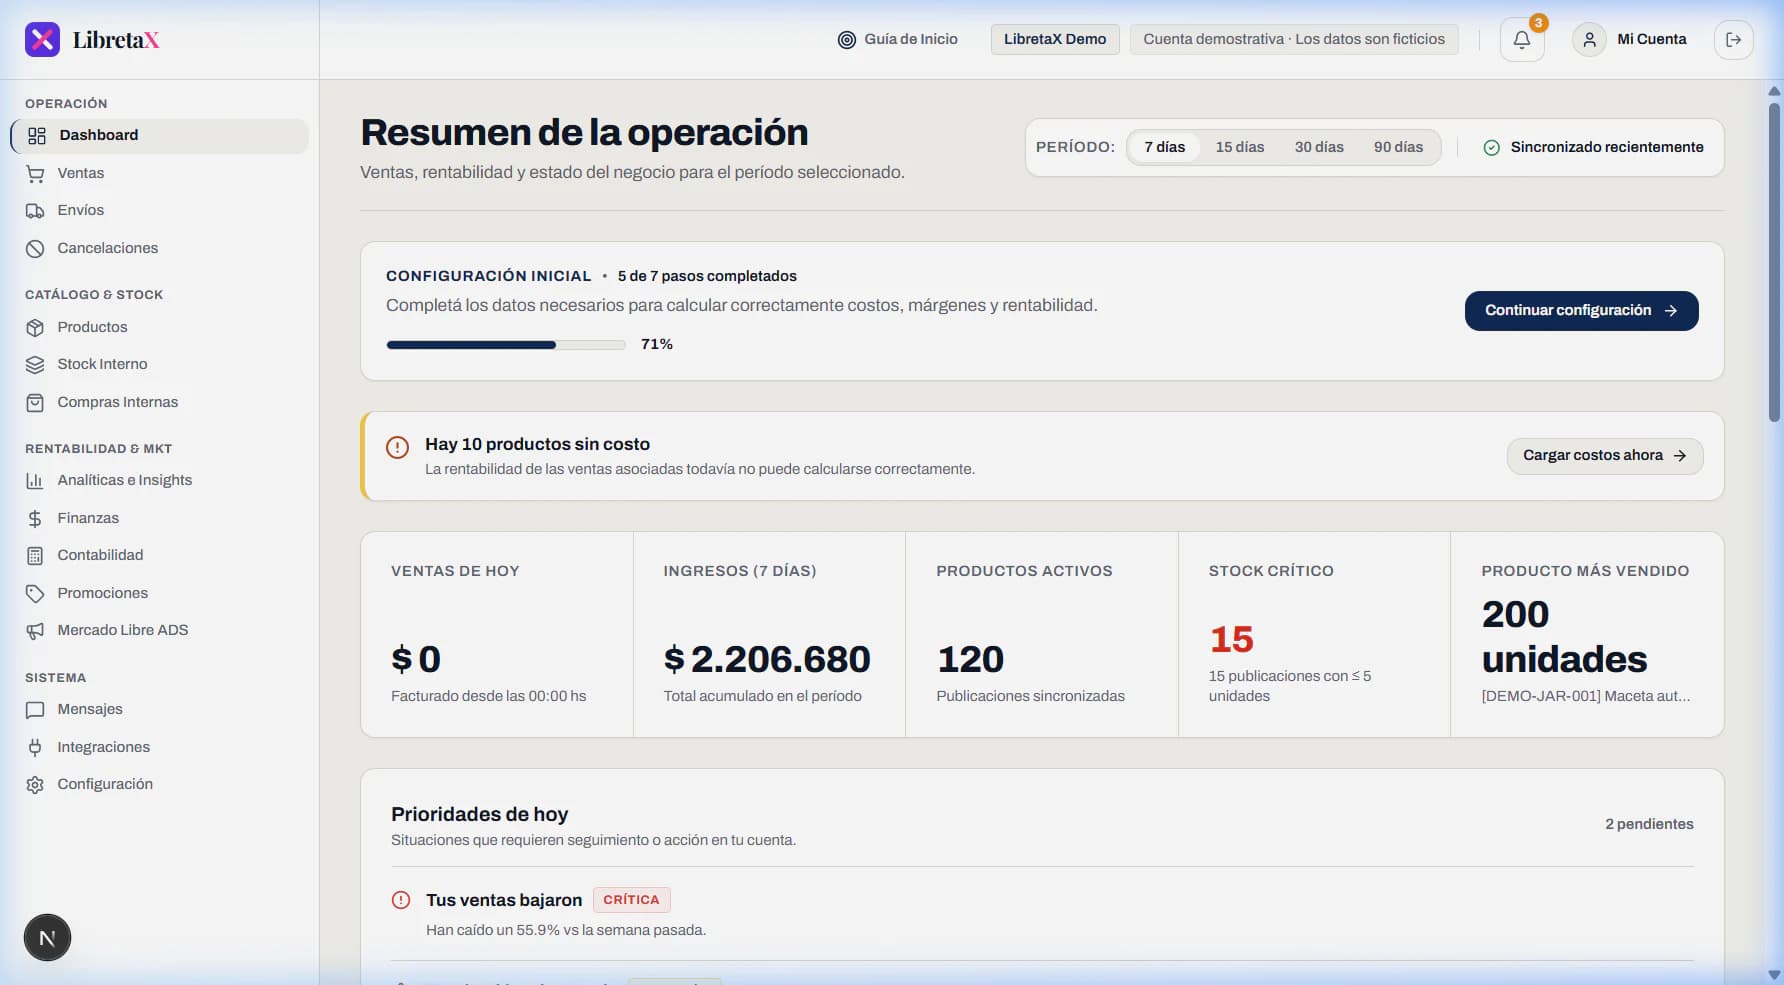Select the 7 días period
Image resolution: width=1784 pixels, height=985 pixels.
point(1164,147)
